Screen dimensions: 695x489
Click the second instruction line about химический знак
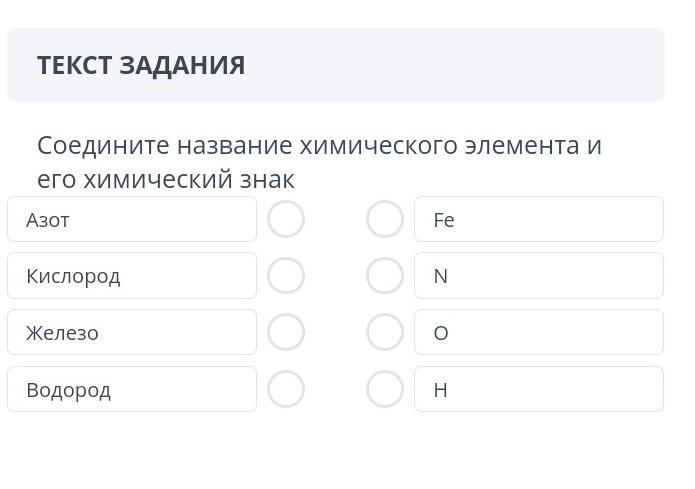coord(166,180)
